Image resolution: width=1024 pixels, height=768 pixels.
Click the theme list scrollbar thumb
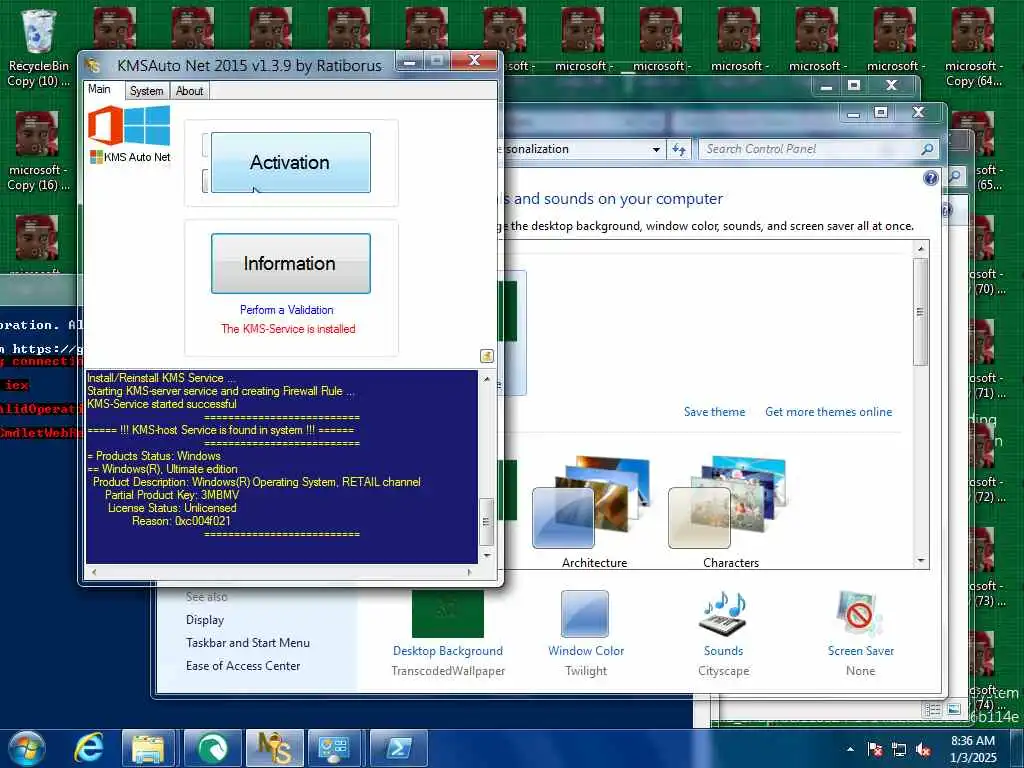point(921,312)
